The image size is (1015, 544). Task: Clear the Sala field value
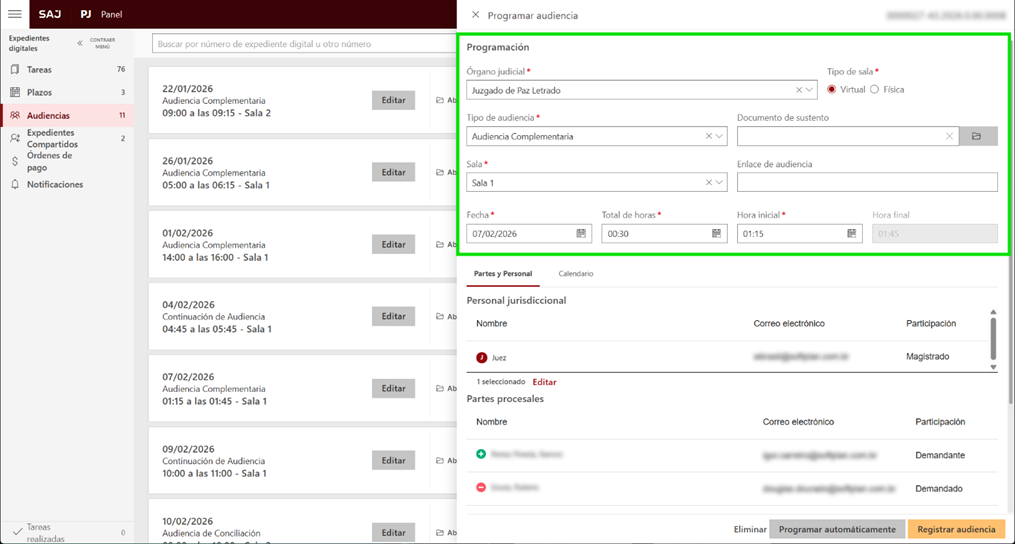(709, 182)
